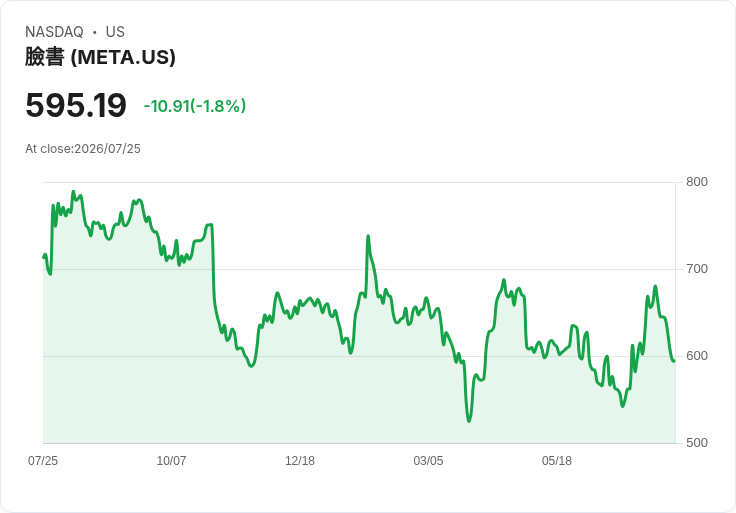Click the META.US stock title

pyautogui.click(x=100, y=57)
